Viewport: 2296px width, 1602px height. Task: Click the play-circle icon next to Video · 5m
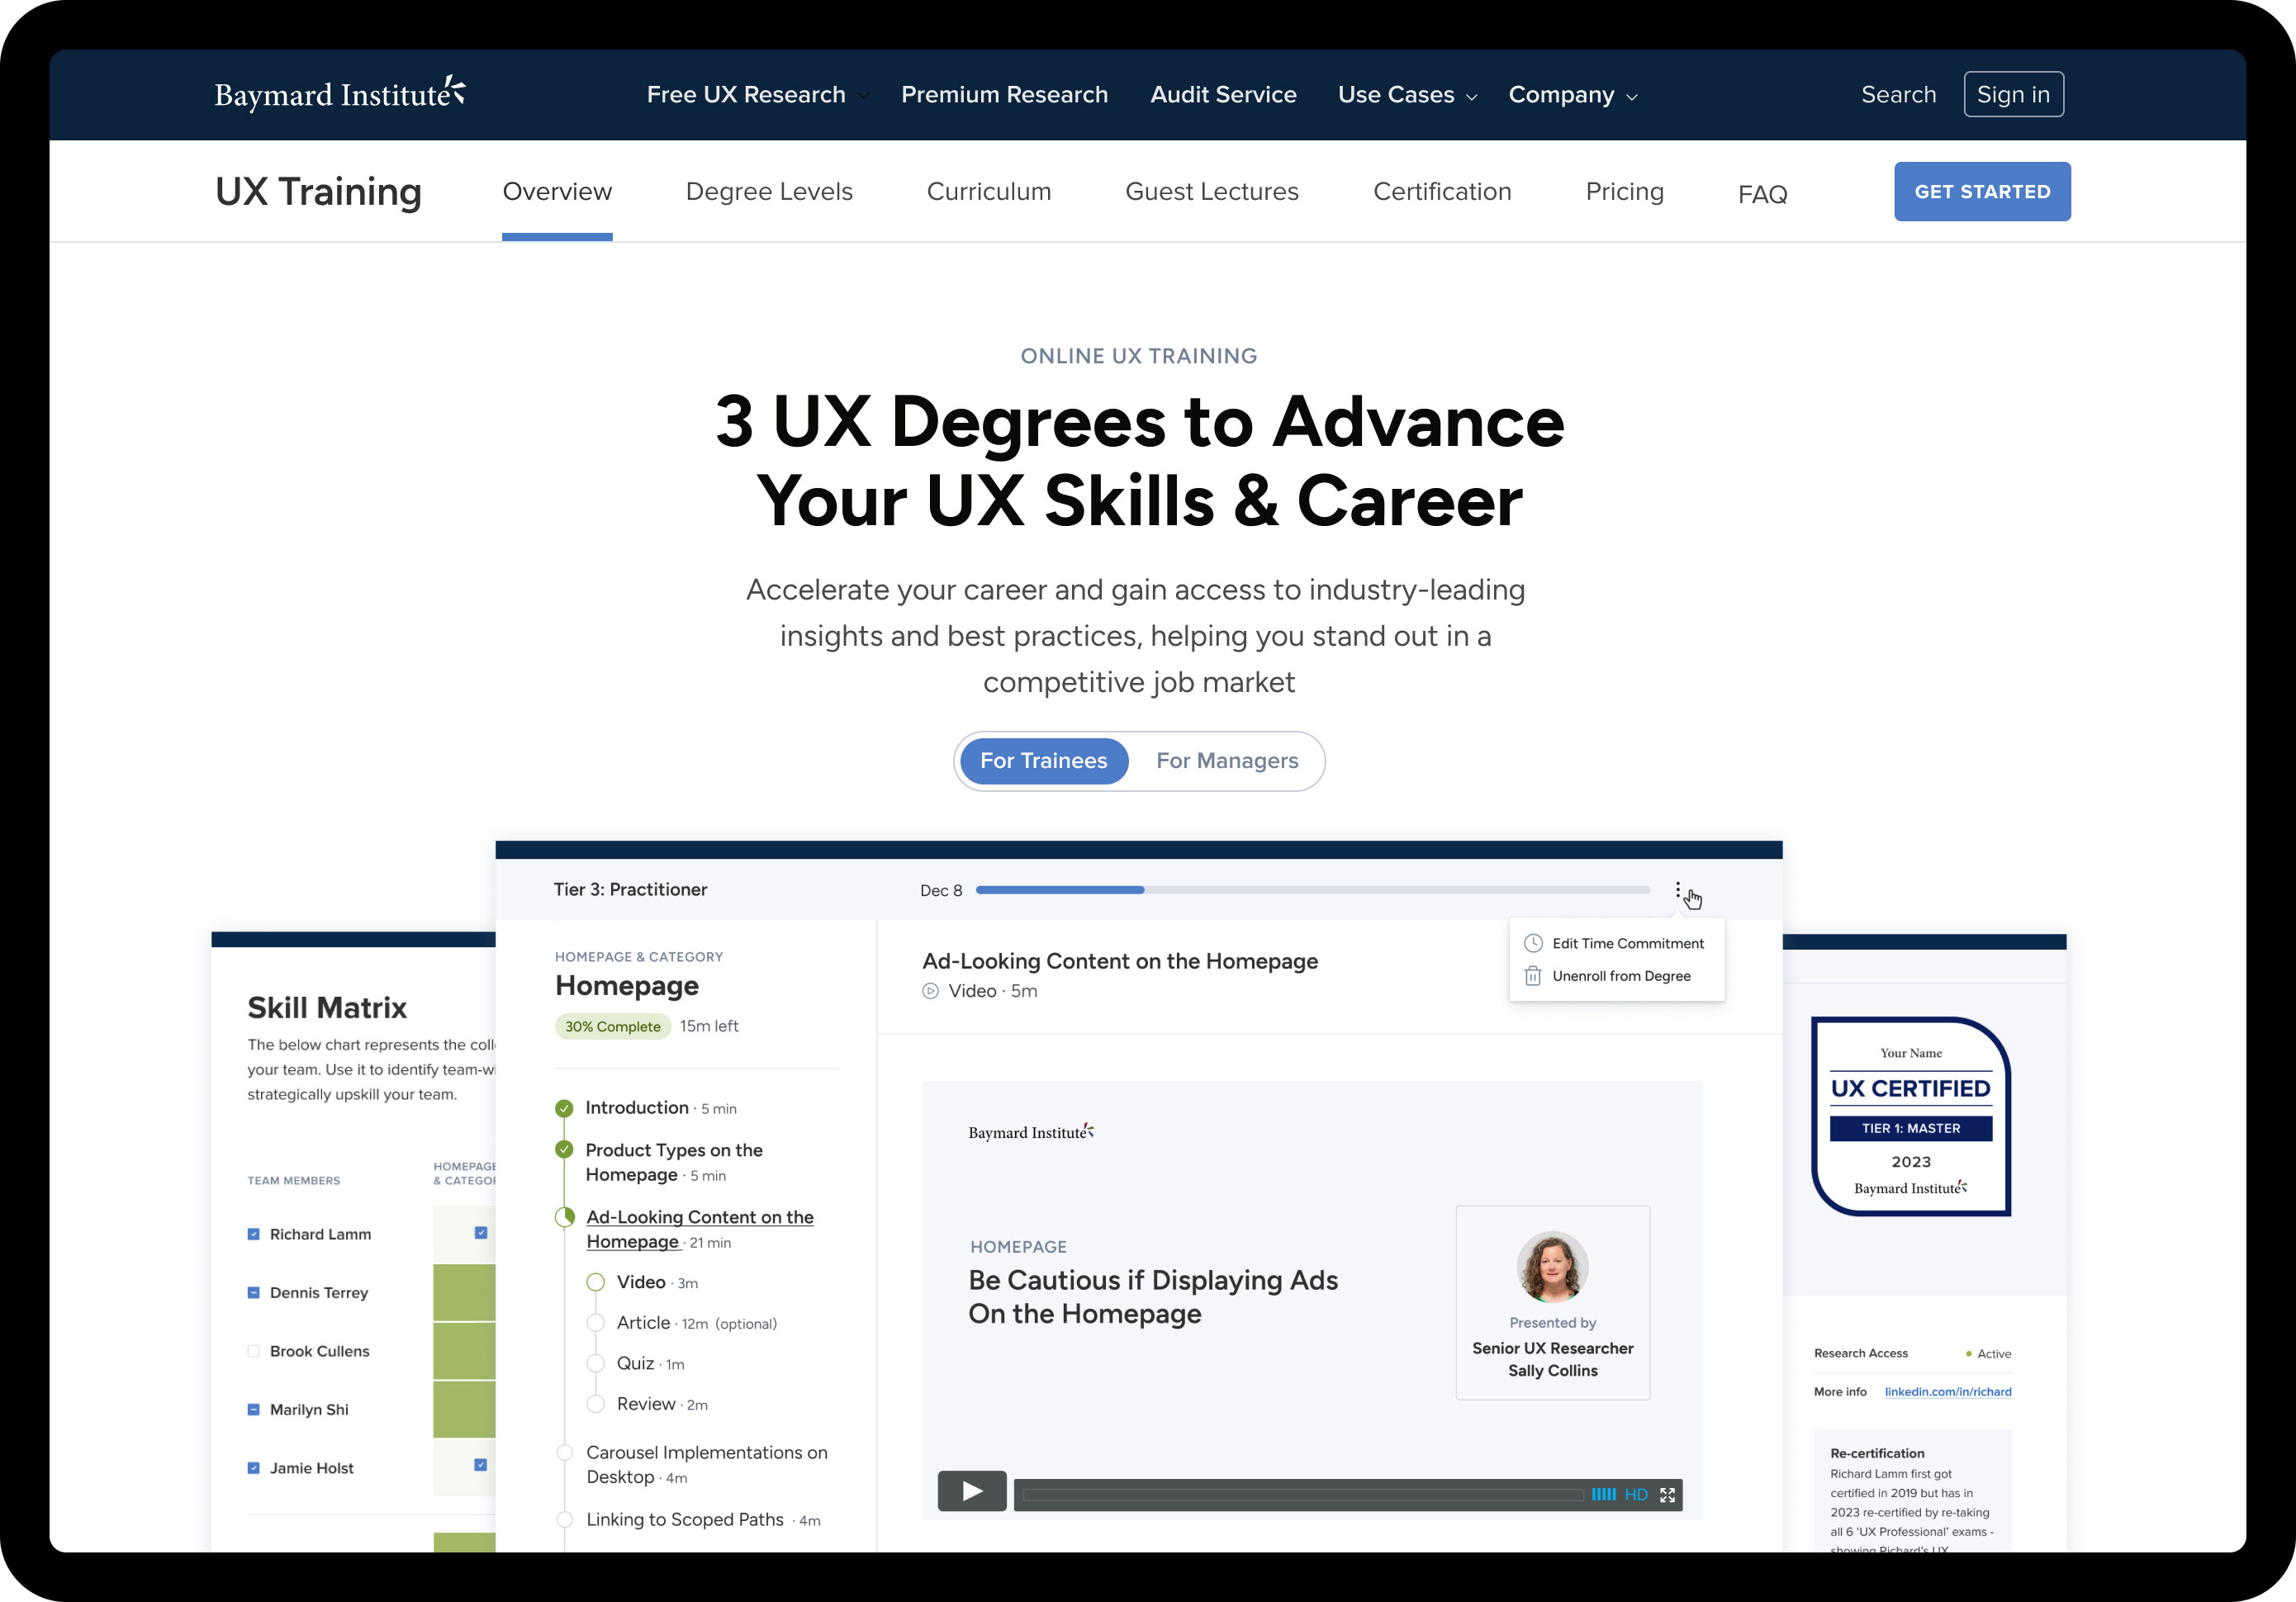pos(930,991)
